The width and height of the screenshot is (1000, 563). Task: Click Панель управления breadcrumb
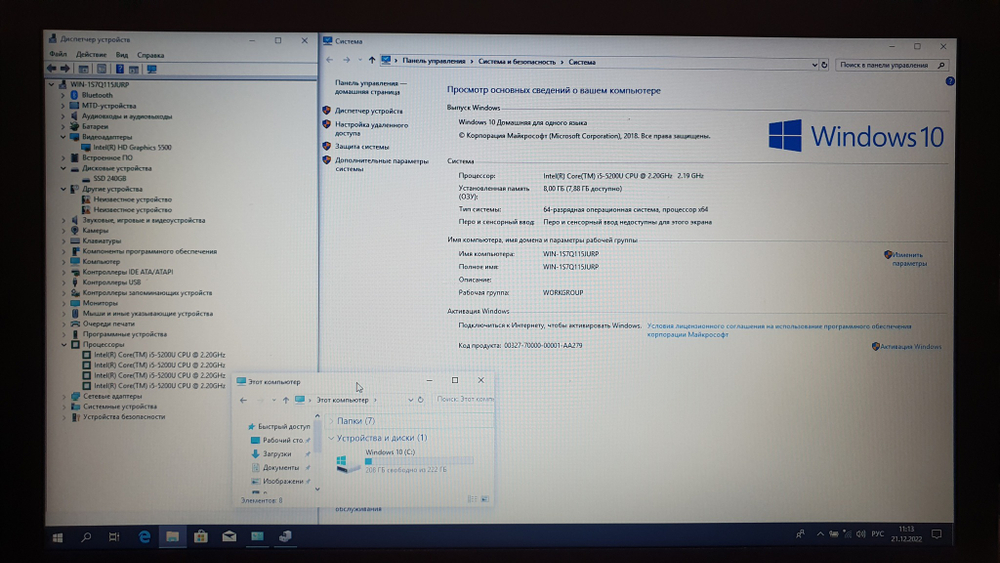(434, 61)
